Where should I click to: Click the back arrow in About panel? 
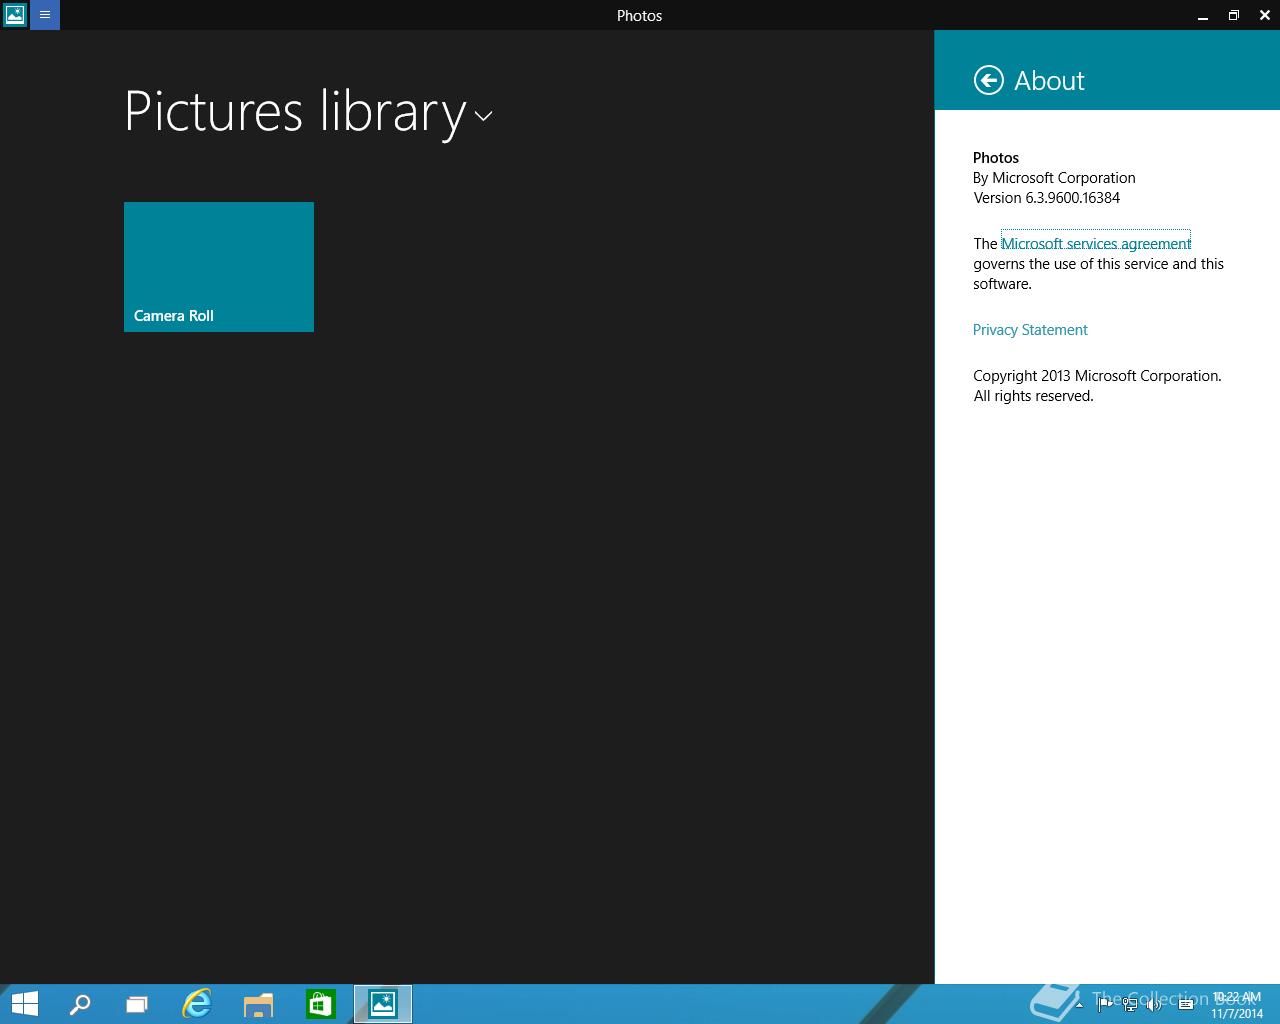coord(988,80)
